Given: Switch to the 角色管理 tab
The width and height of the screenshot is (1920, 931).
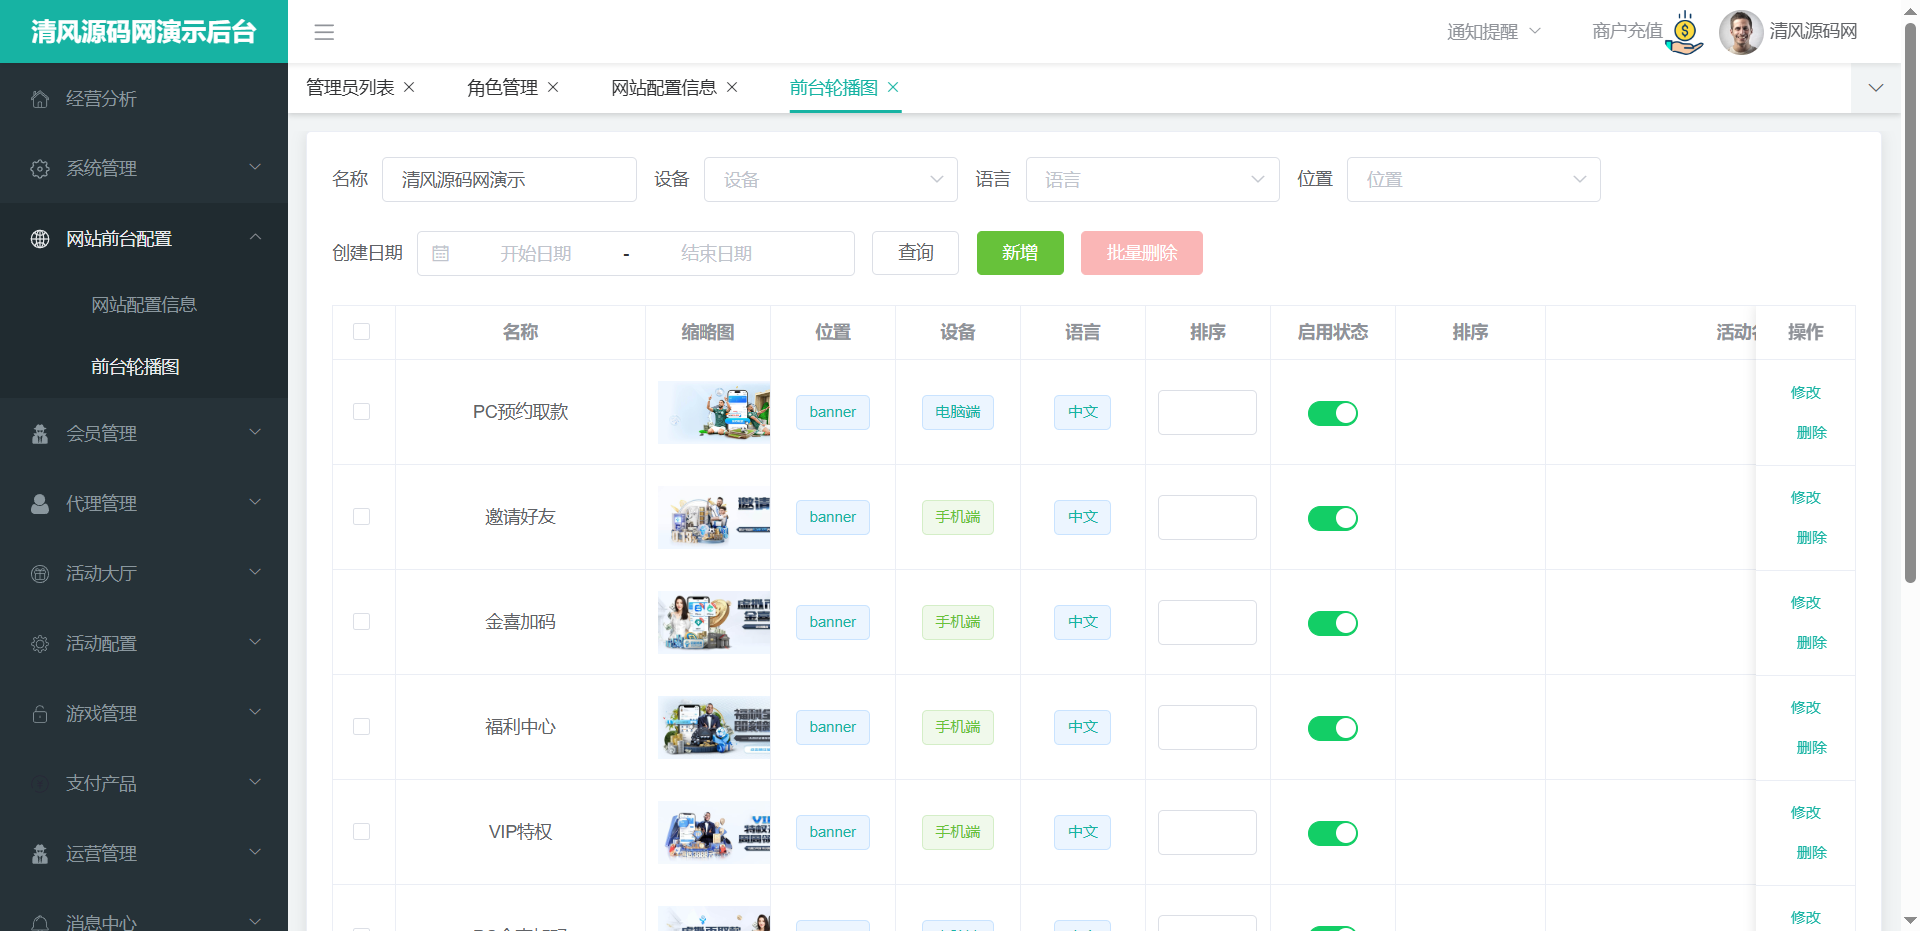Looking at the screenshot, I should click(x=502, y=88).
